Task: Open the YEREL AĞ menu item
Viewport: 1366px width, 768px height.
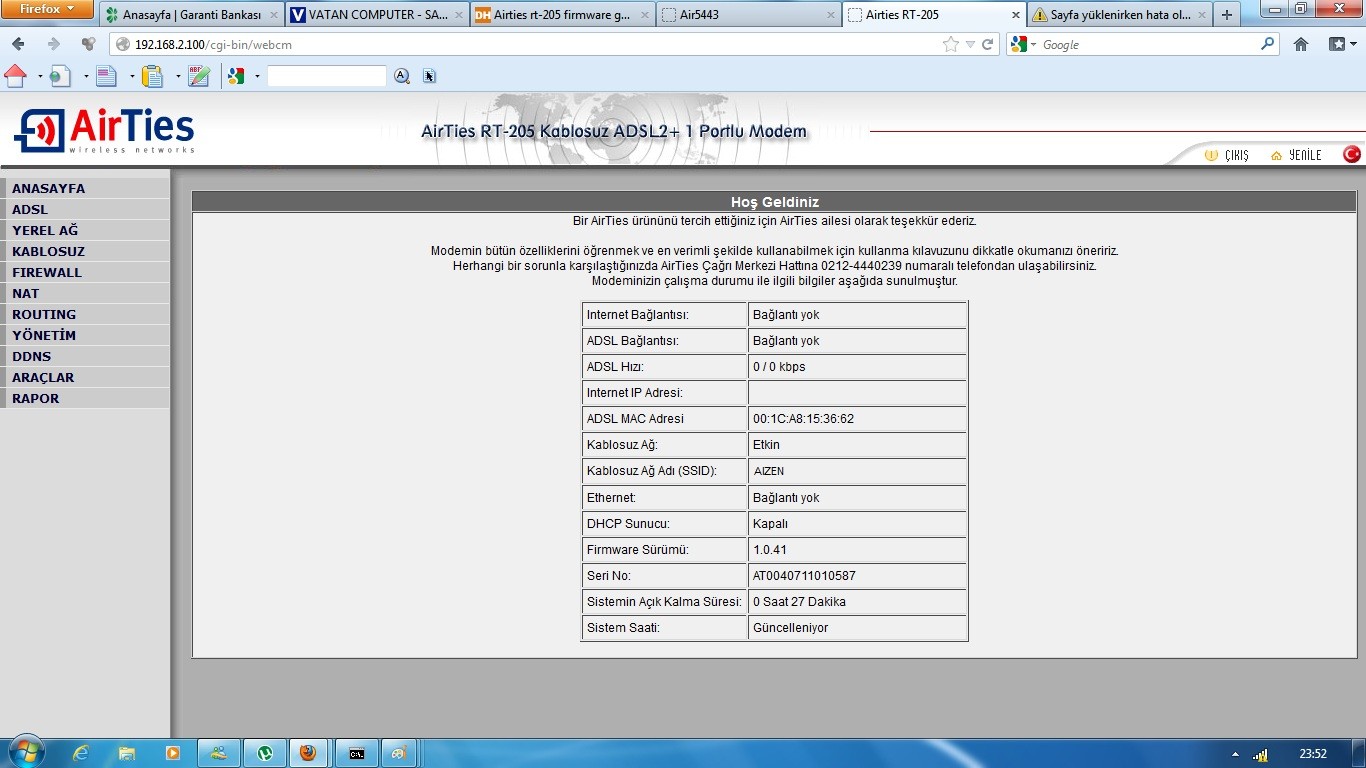Action: click(x=85, y=230)
